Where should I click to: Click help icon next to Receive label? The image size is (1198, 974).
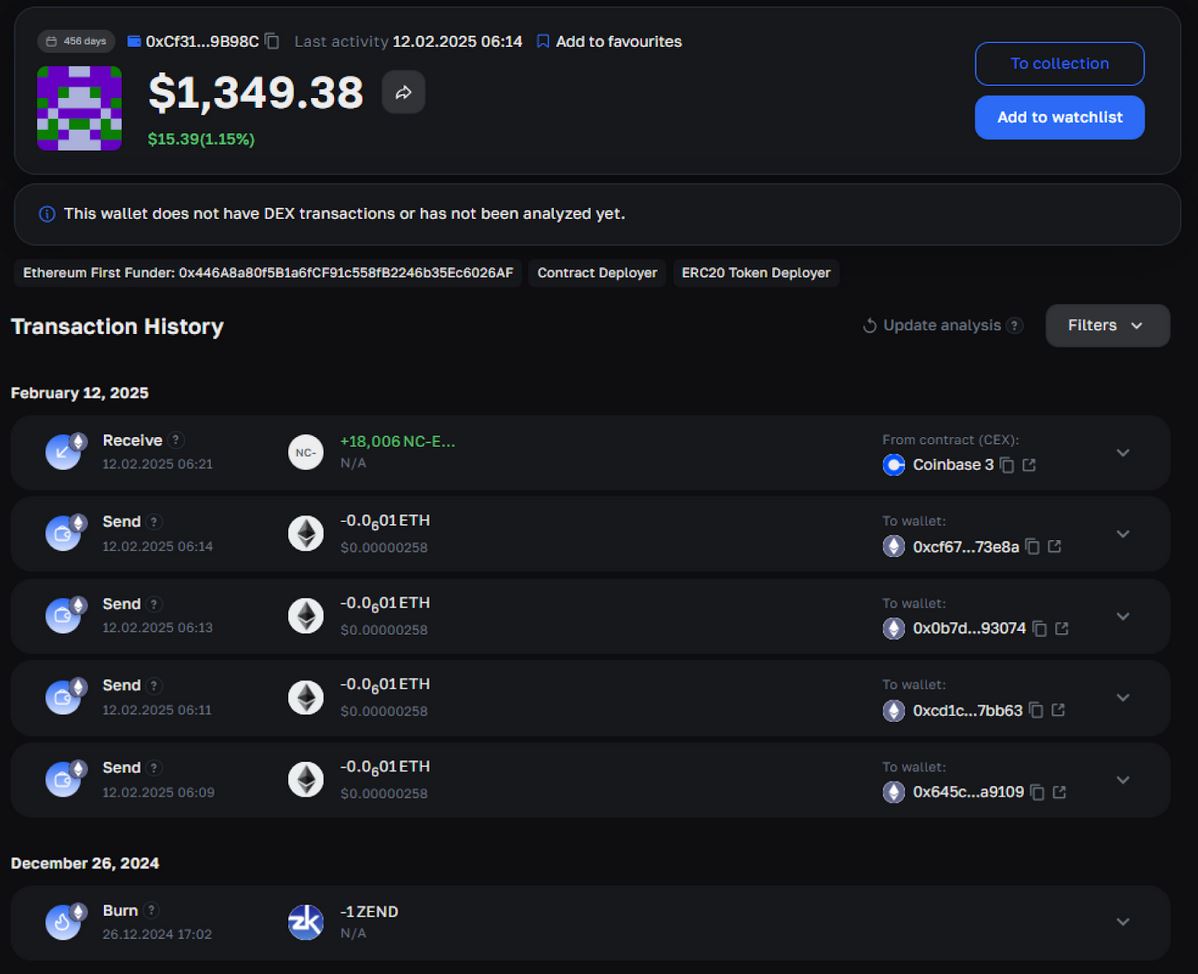[x=176, y=440]
